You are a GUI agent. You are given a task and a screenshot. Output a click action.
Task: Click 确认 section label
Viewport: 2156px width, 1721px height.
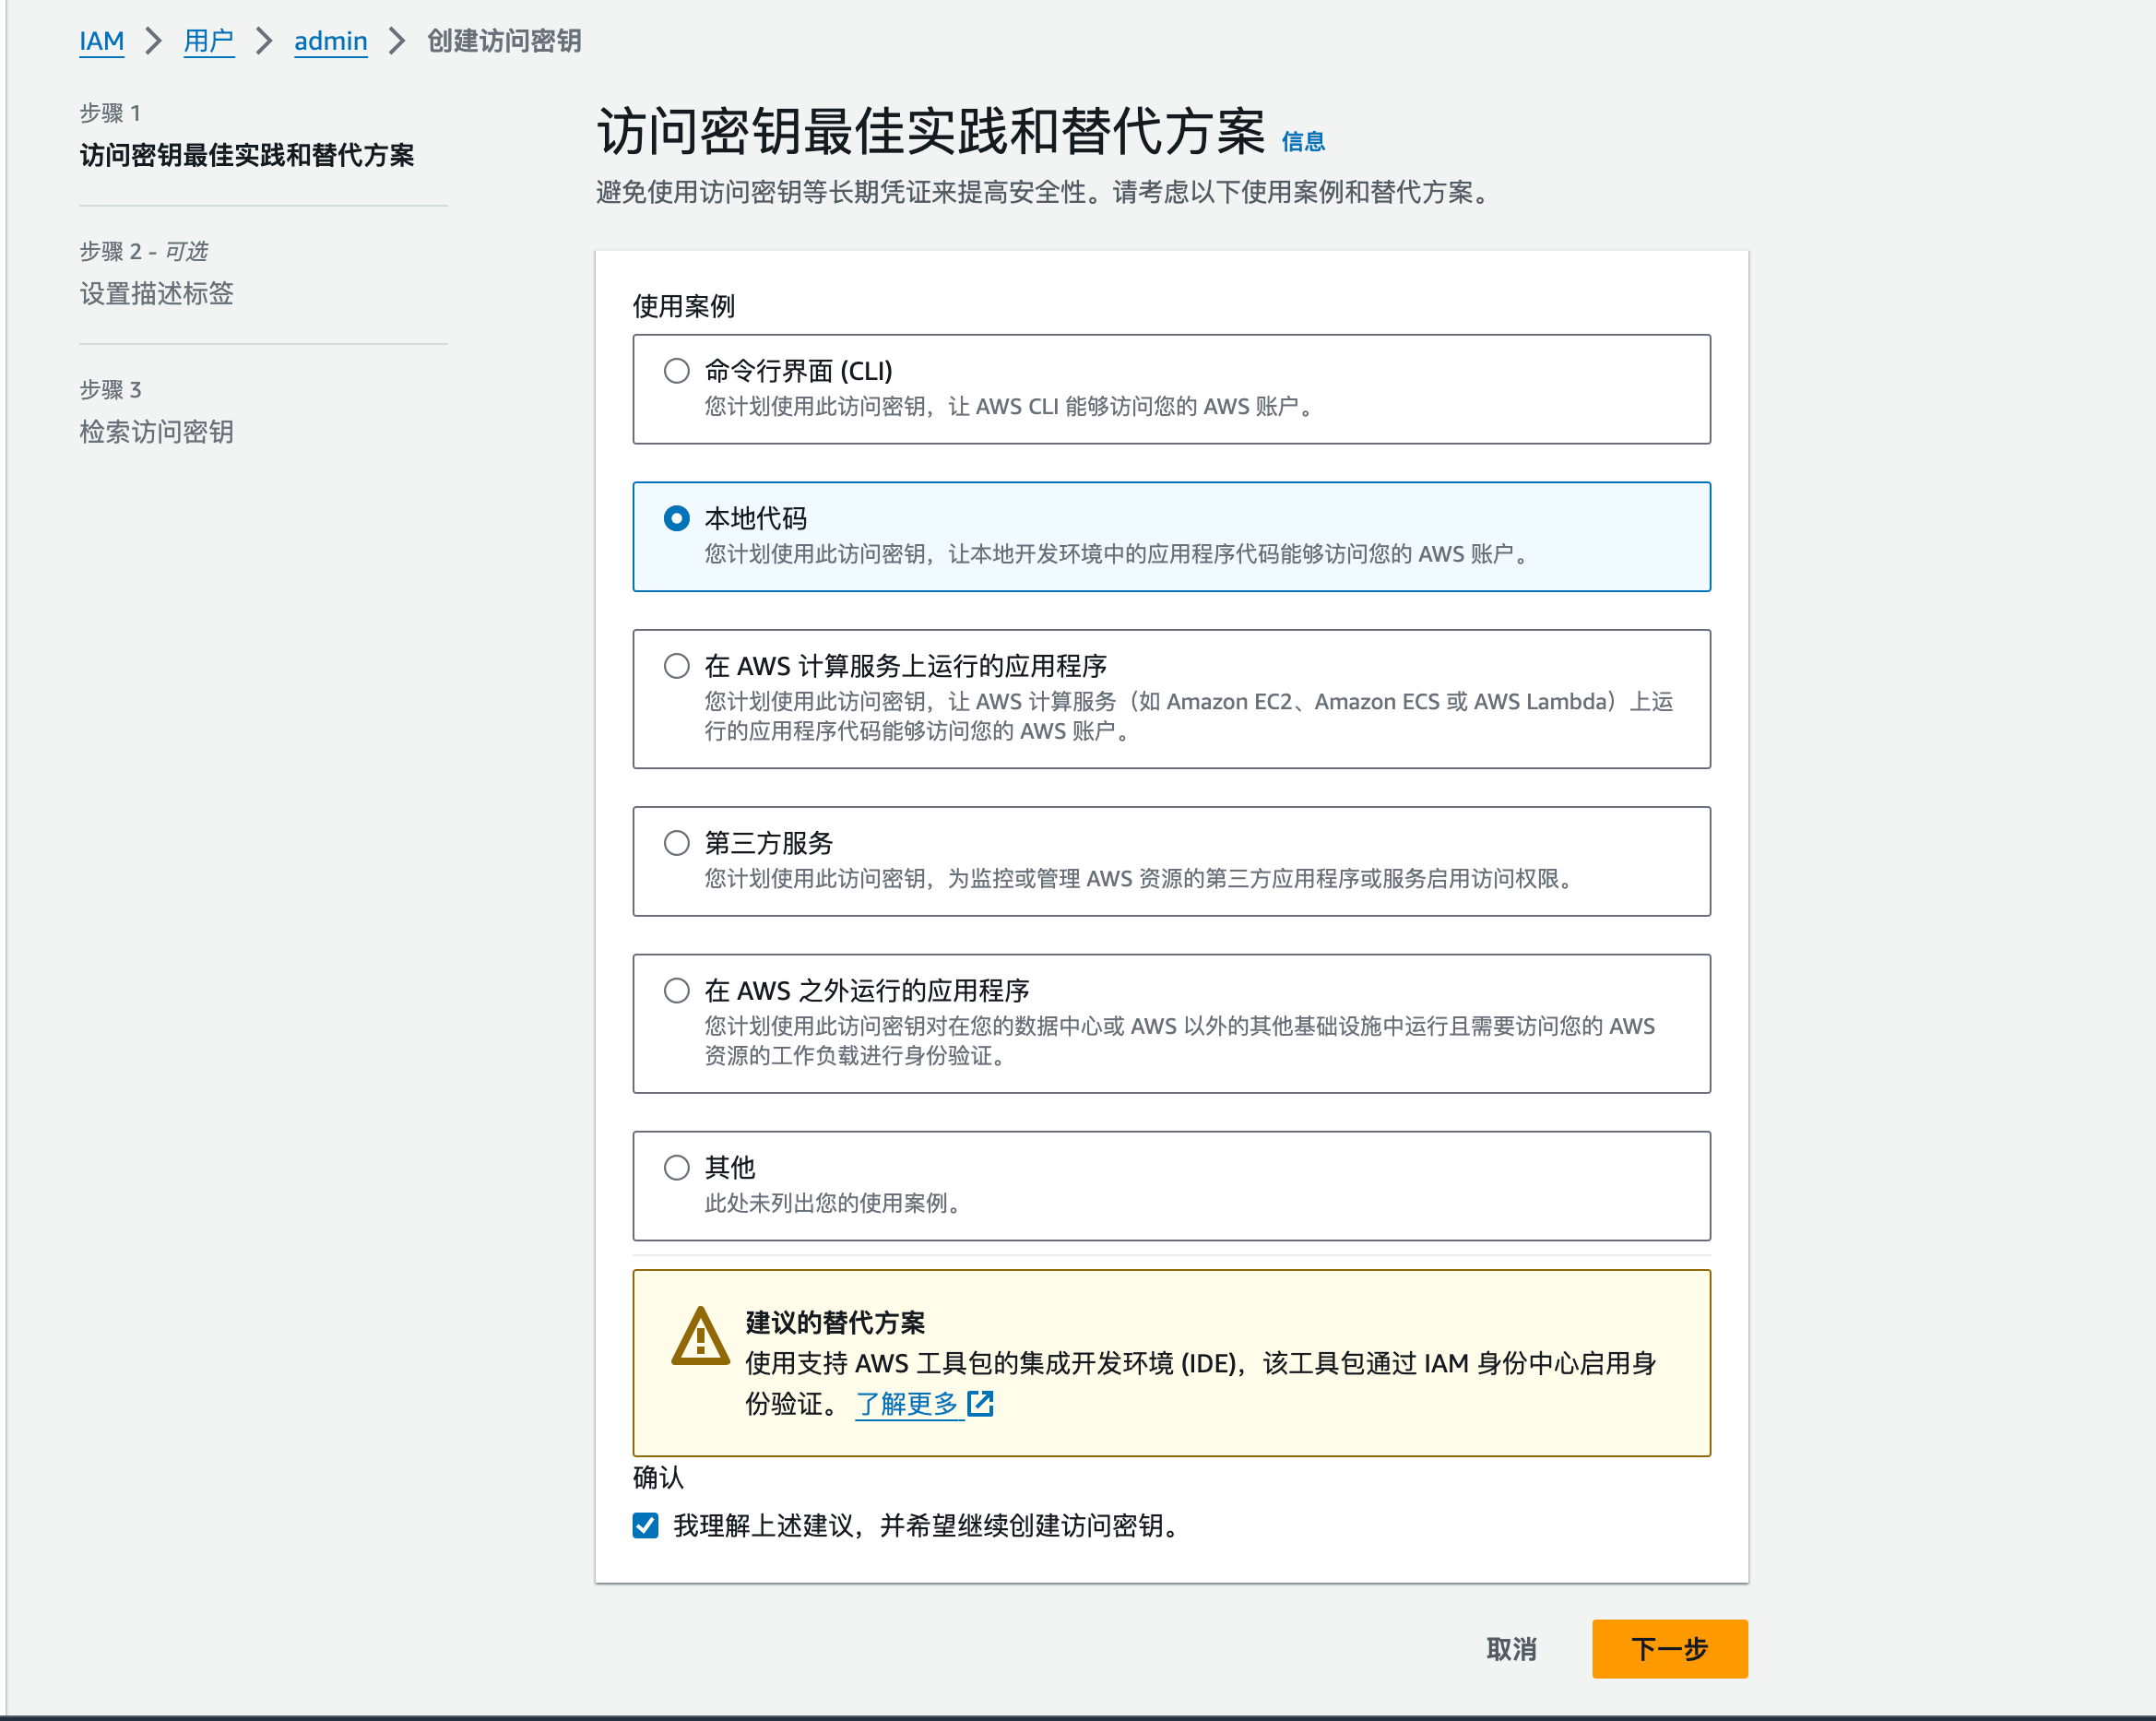click(658, 1477)
